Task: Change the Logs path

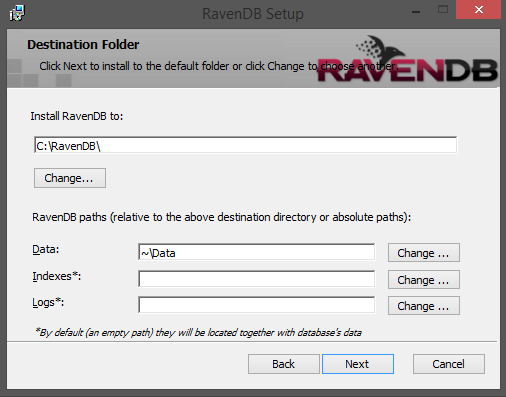Action: (x=424, y=306)
